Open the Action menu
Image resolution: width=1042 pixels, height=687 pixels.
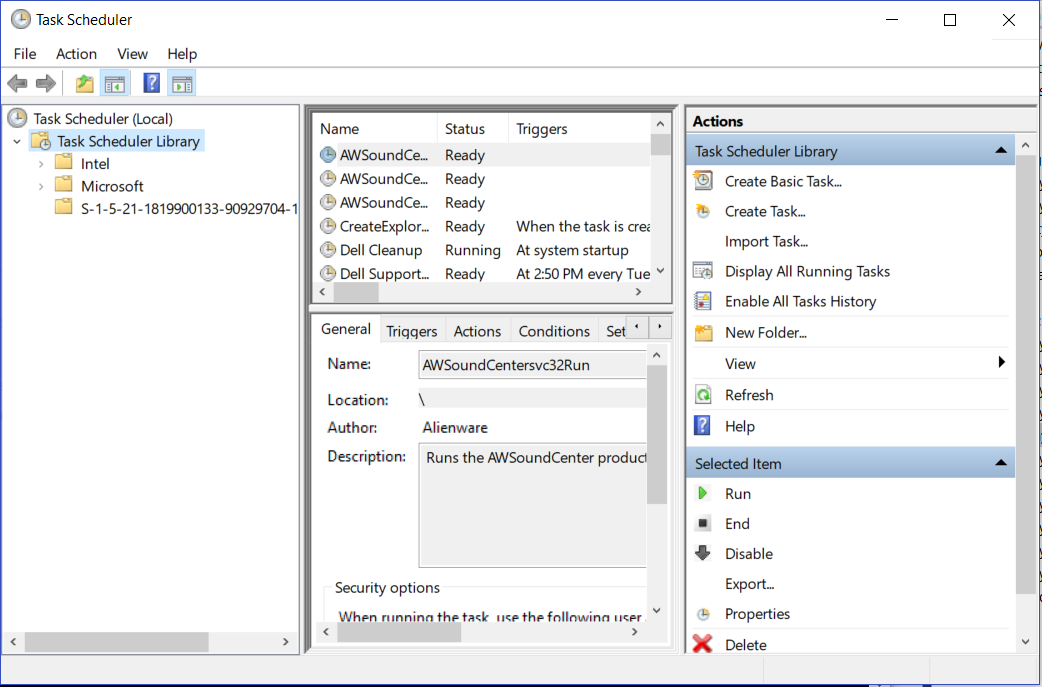(x=76, y=54)
